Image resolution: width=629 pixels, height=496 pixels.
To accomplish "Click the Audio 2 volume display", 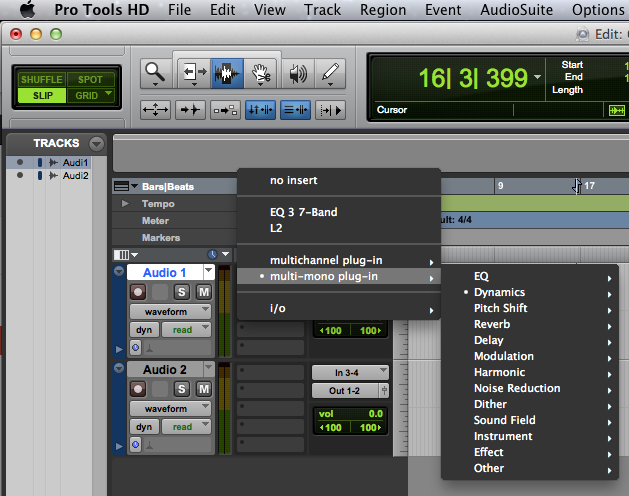I will (x=350, y=414).
